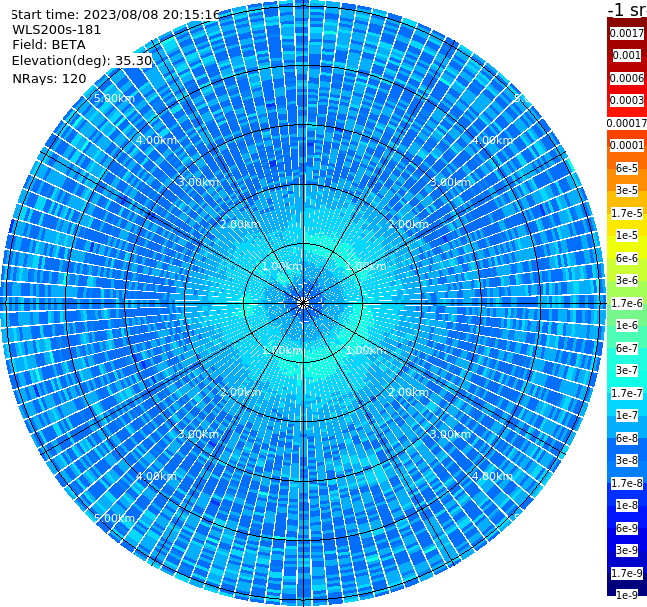Click the 3e-7 colorbar label
The height and width of the screenshot is (607, 647).
click(627, 370)
